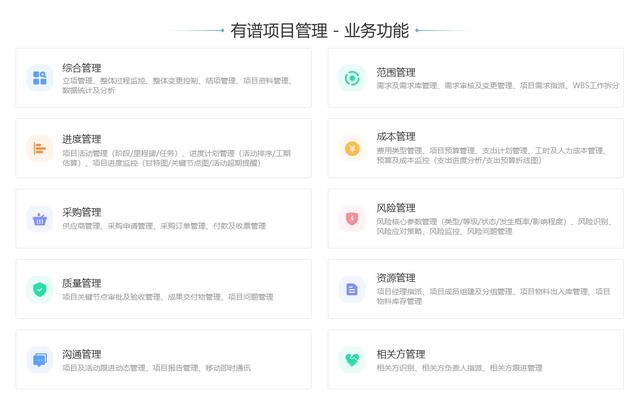Select the 资源管理 heading

396,278
